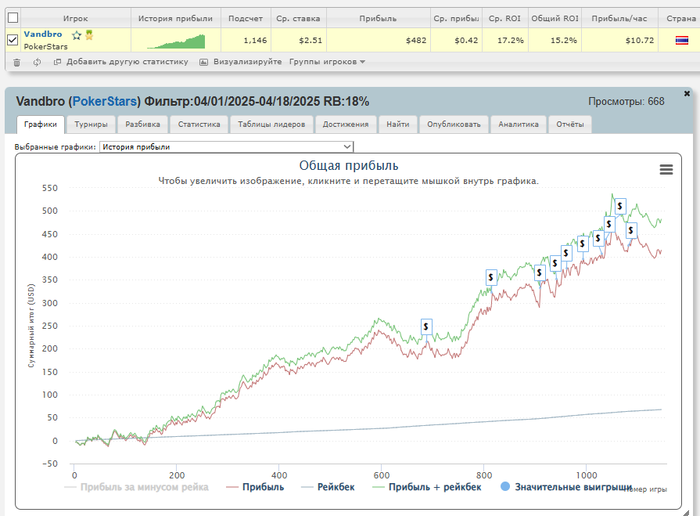700x516 pixels.
Task: Open the Выбранные графики dropdown
Action: (226, 147)
